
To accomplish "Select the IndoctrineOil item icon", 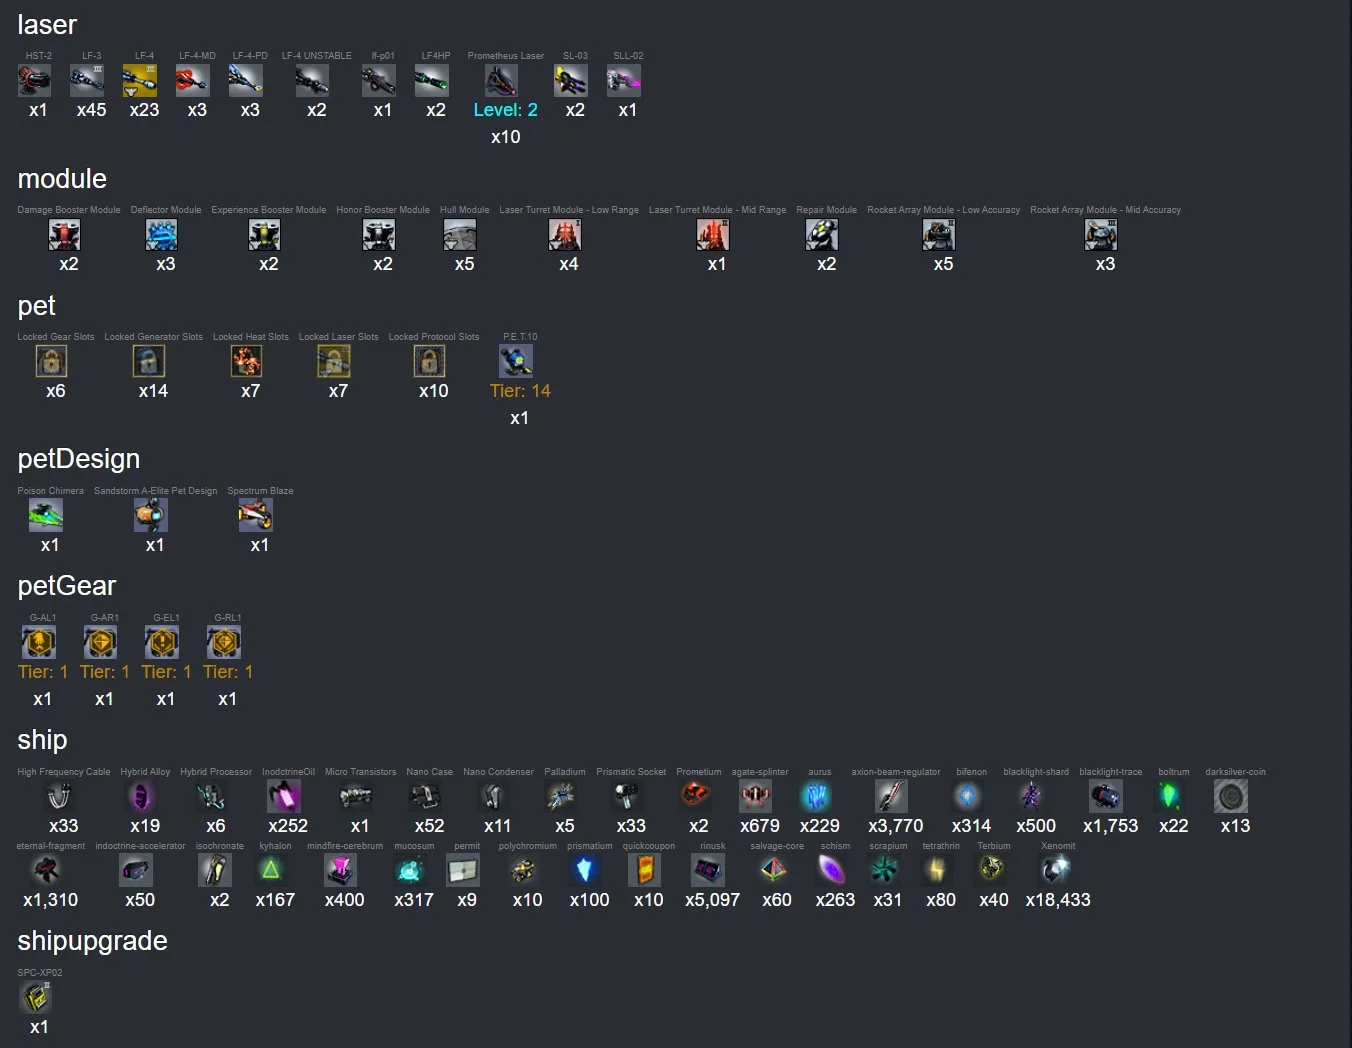I will point(284,796).
